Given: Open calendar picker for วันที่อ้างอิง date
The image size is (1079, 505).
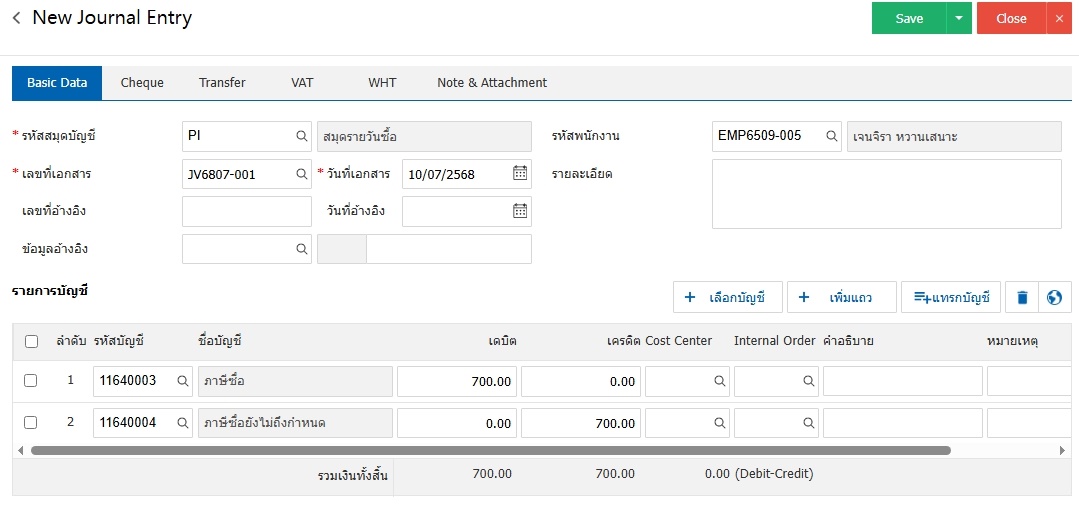Looking at the screenshot, I should click(x=520, y=211).
